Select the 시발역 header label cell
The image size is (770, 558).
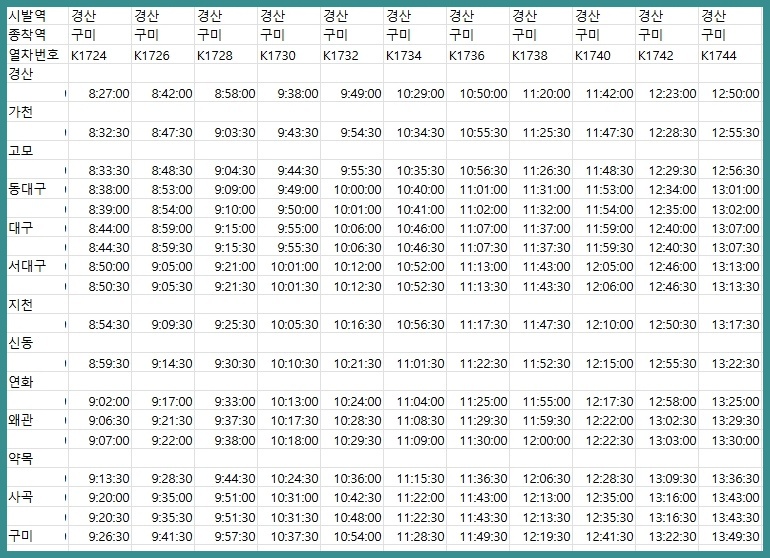pos(37,16)
